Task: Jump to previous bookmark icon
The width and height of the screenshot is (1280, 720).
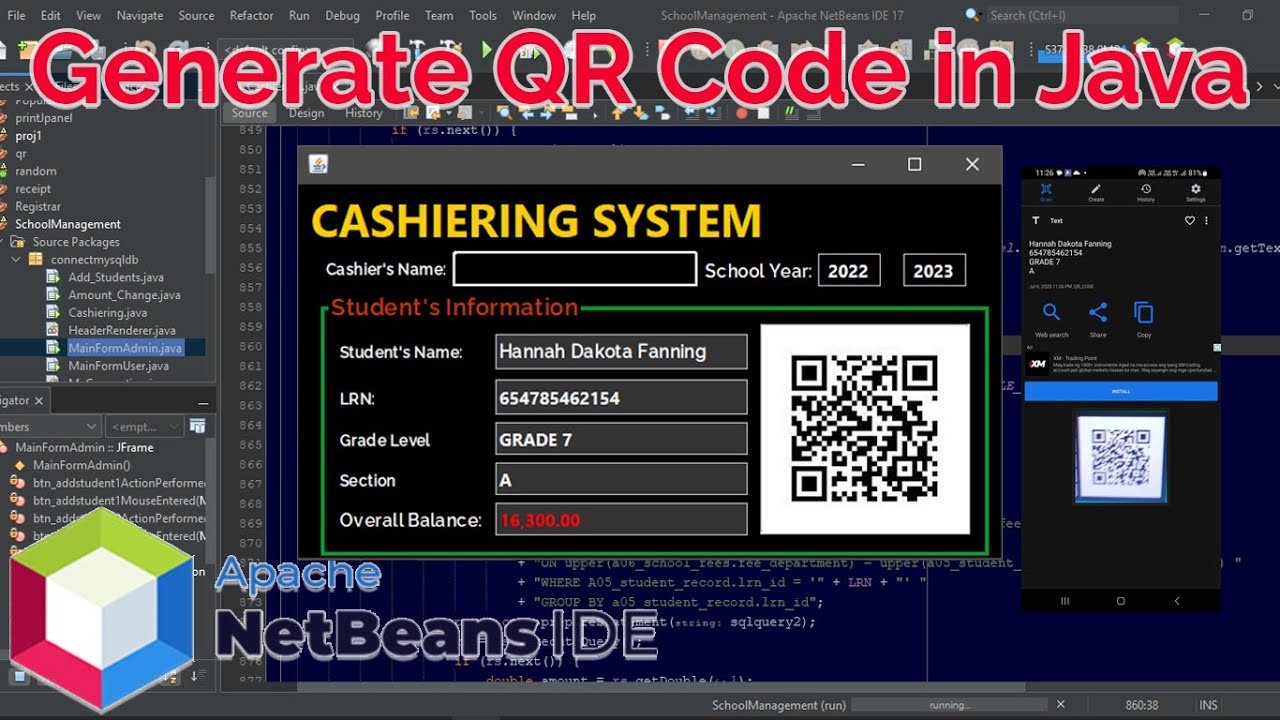Action: (617, 112)
